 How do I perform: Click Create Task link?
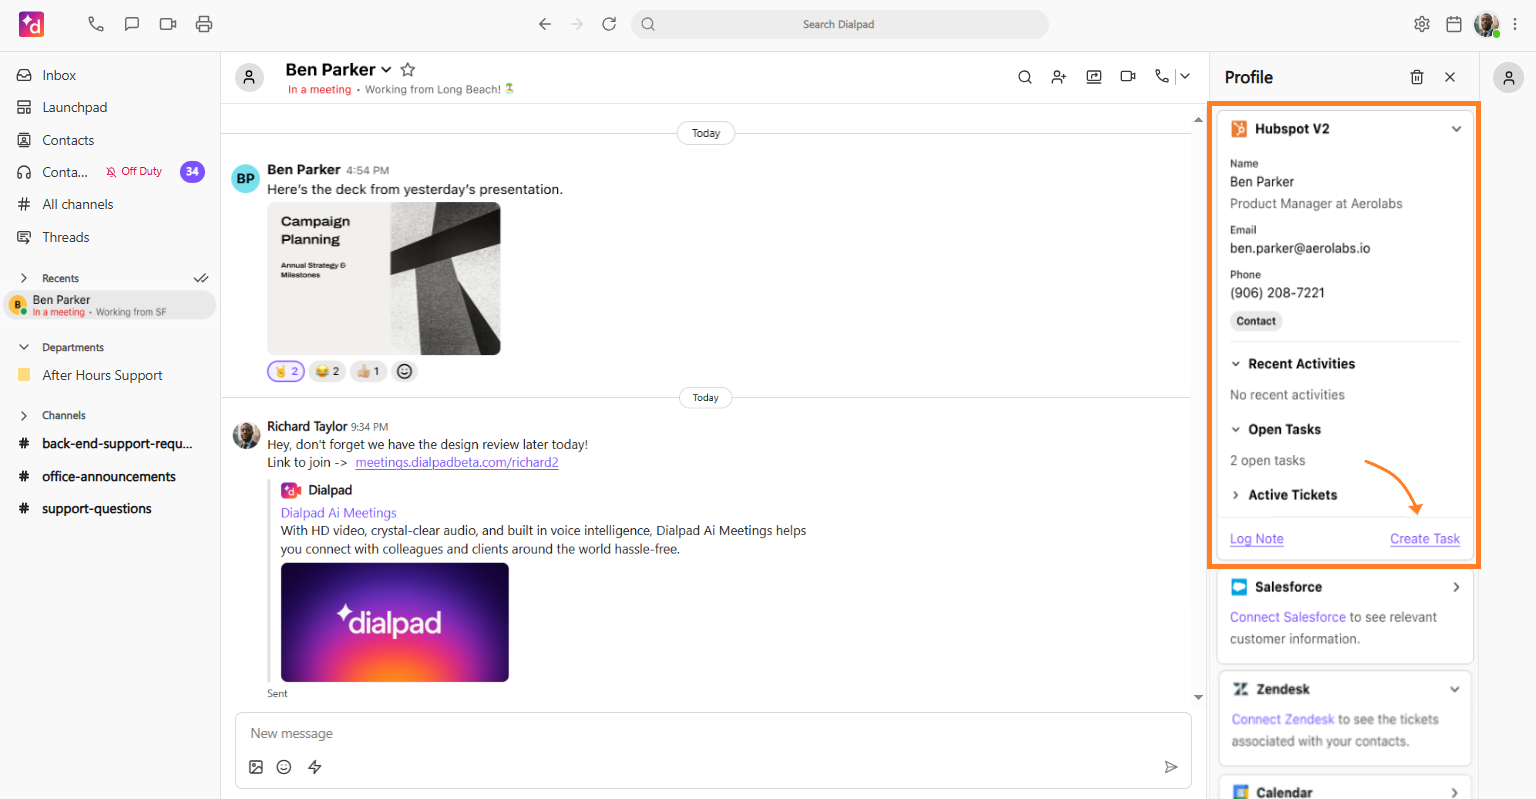tap(1425, 538)
